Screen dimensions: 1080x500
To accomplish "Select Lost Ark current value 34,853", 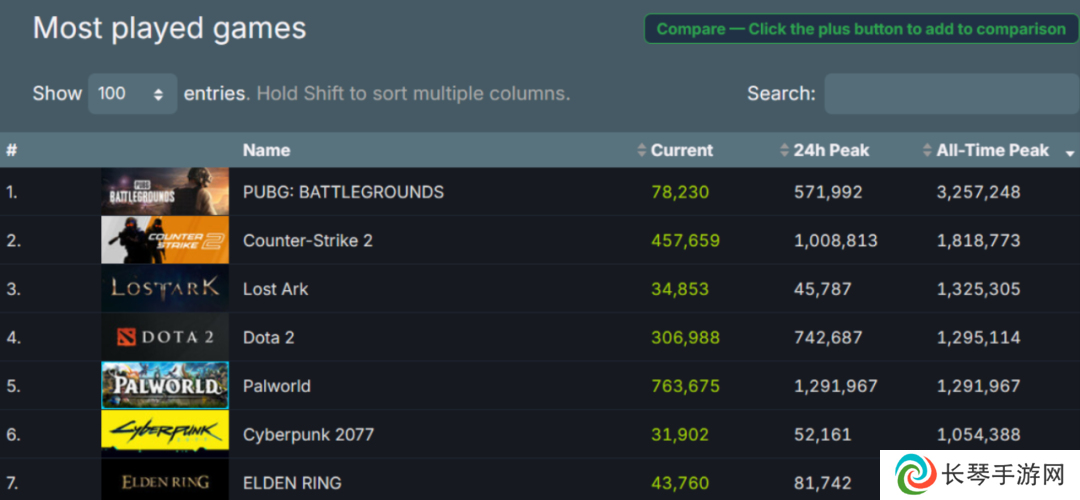I will point(680,289).
